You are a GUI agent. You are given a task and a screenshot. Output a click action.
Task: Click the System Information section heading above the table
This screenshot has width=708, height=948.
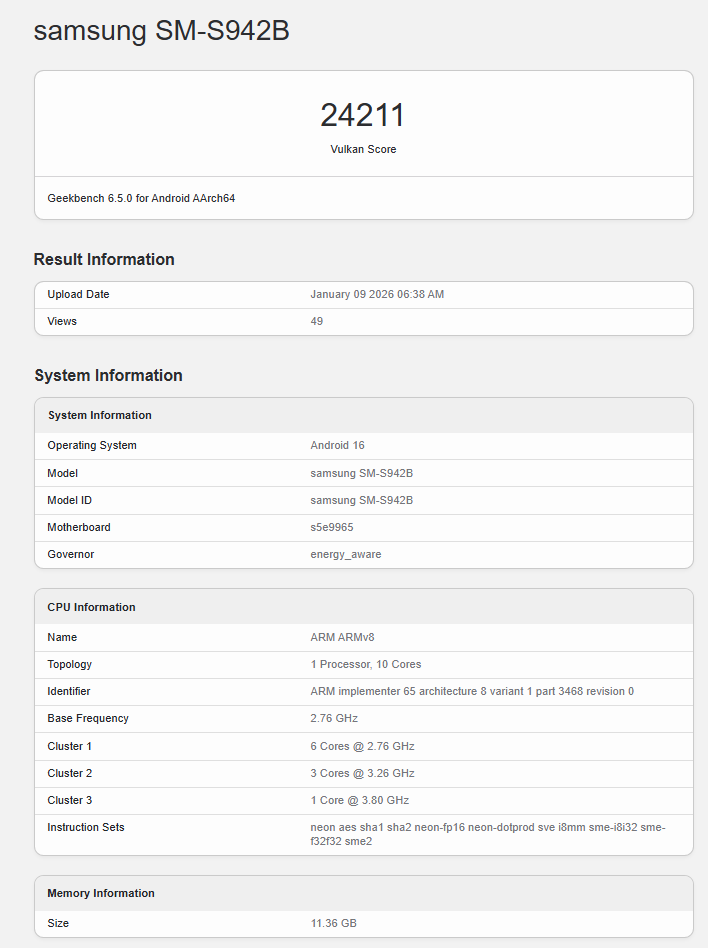coord(108,375)
